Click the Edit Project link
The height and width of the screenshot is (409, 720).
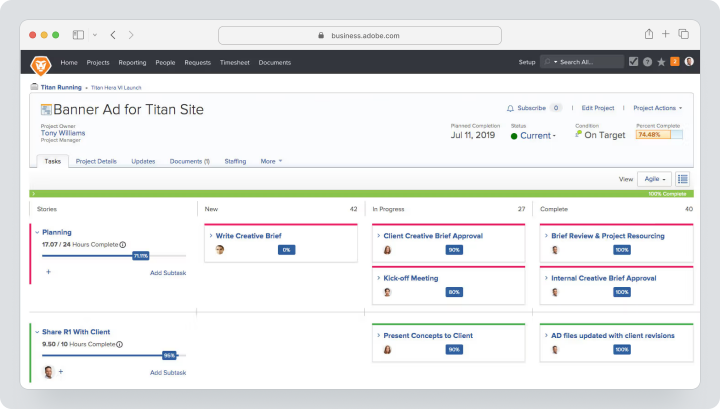point(598,108)
